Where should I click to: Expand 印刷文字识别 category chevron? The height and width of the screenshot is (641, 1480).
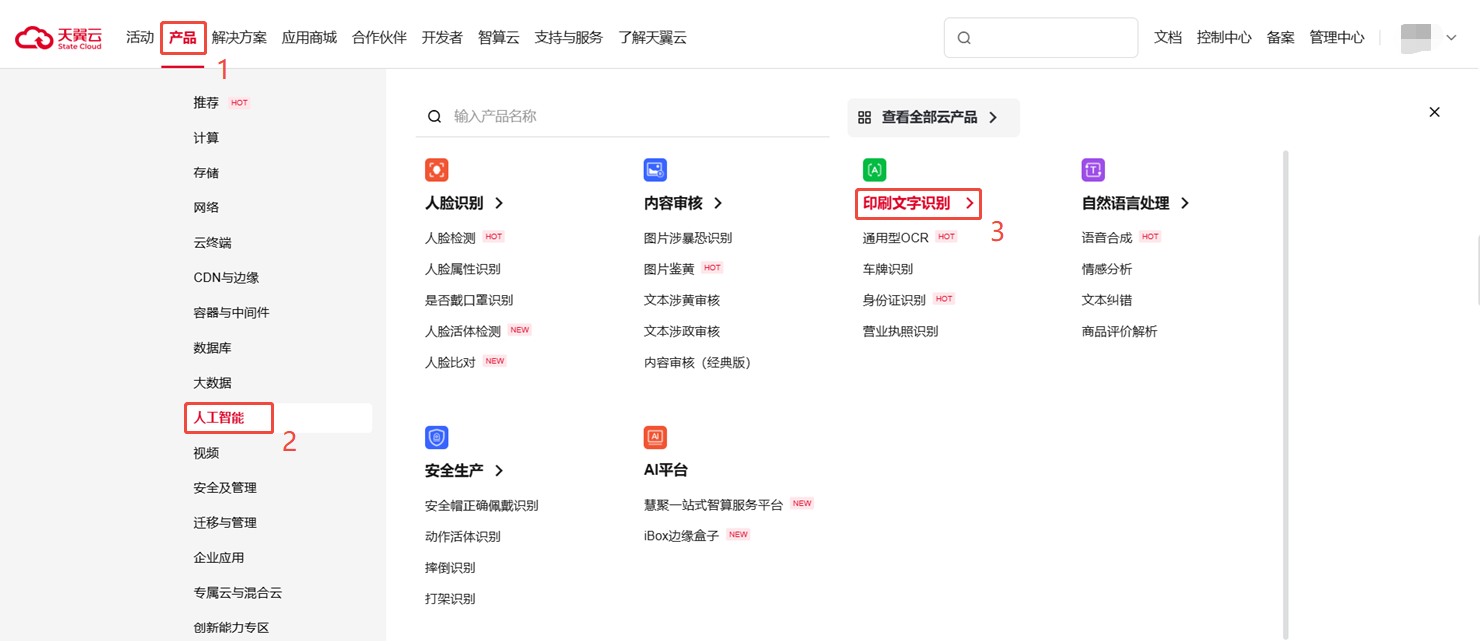click(969, 203)
